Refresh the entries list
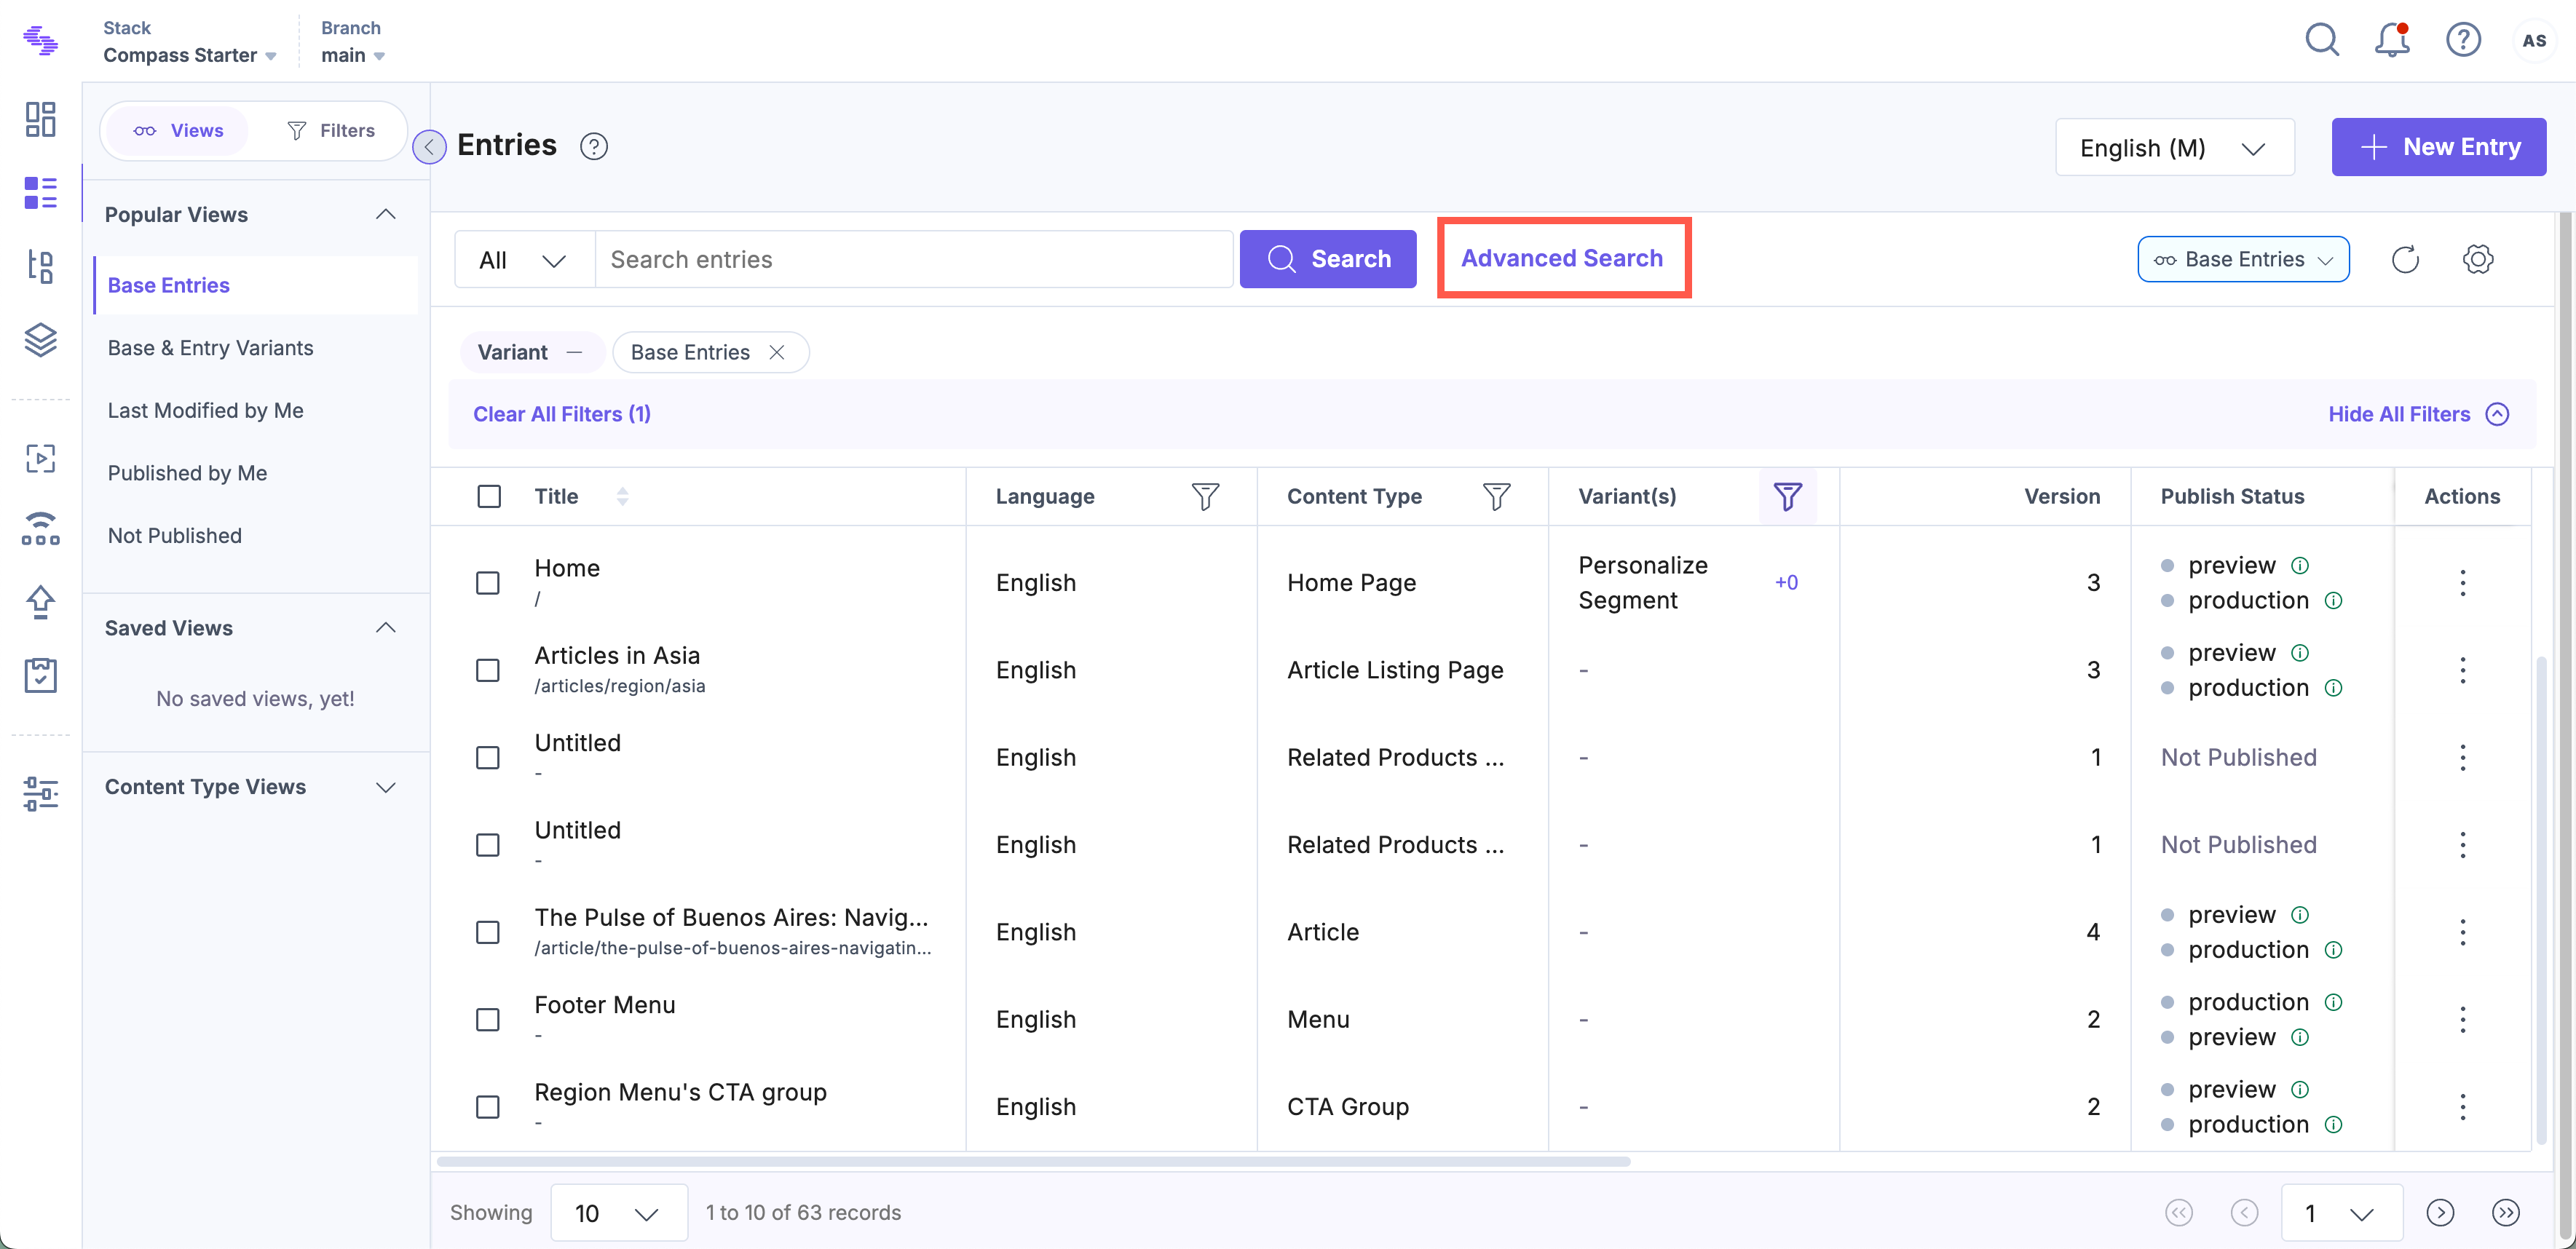 pos(2405,260)
